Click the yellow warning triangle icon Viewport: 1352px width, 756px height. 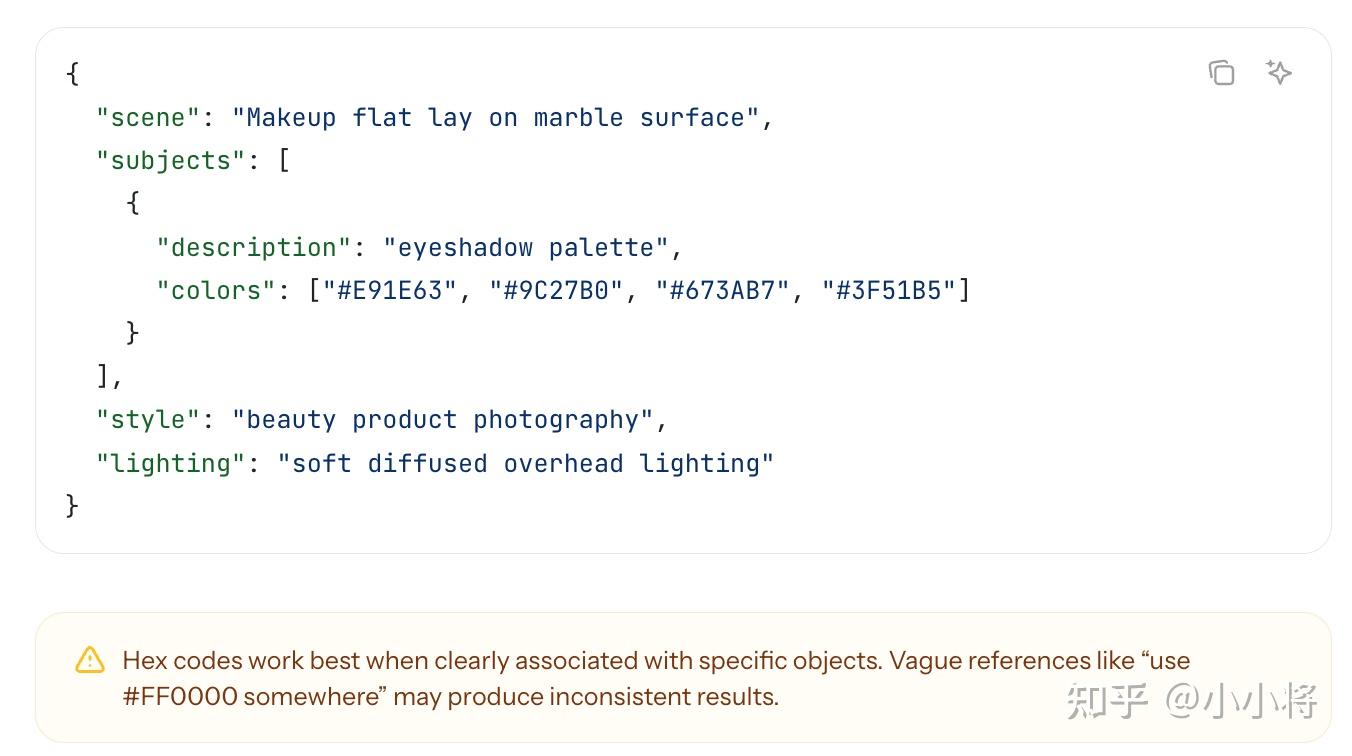coord(90,660)
